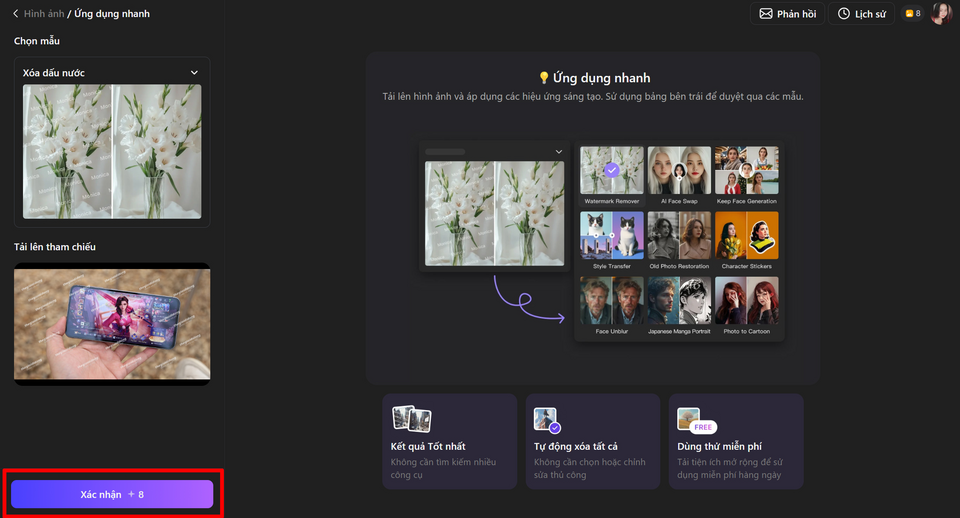
Task: Click the Dùng thử miễn phí FREE icon
Action: coord(697,421)
